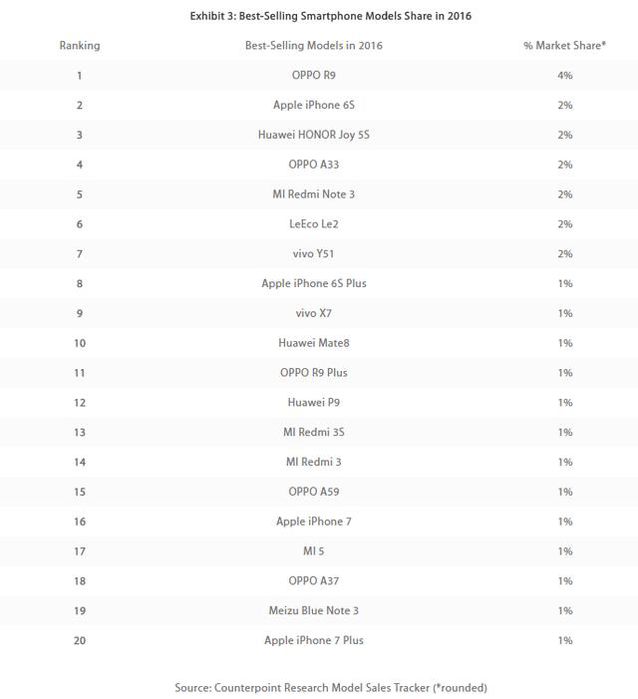This screenshot has width=638, height=699.
Task: Click the Ranking column header
Action: (x=79, y=46)
